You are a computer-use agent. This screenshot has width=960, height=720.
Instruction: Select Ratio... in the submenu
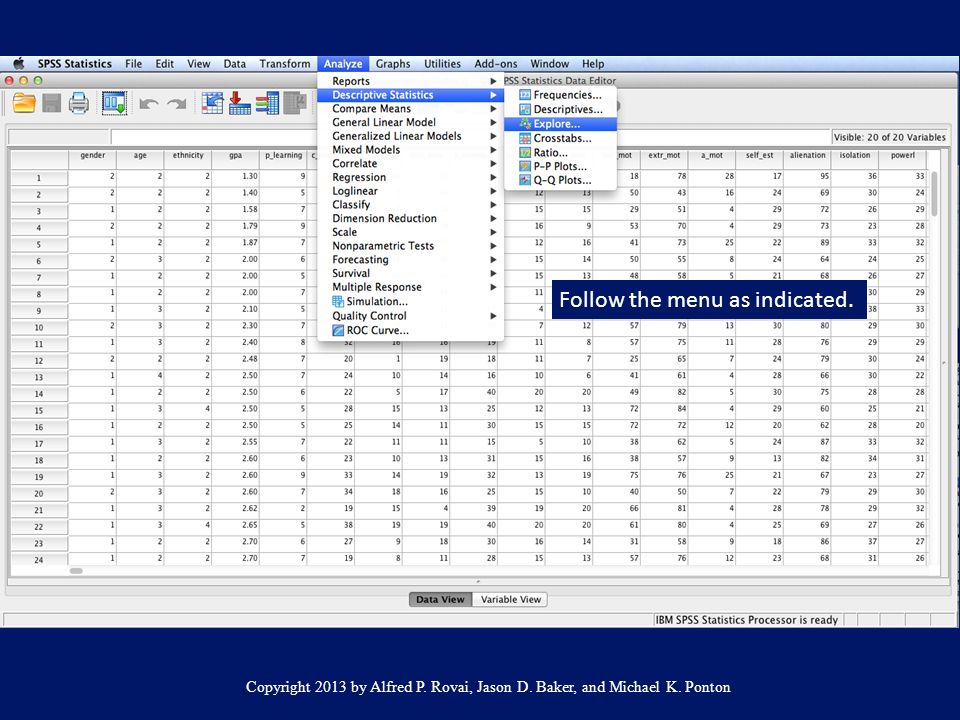click(x=560, y=152)
